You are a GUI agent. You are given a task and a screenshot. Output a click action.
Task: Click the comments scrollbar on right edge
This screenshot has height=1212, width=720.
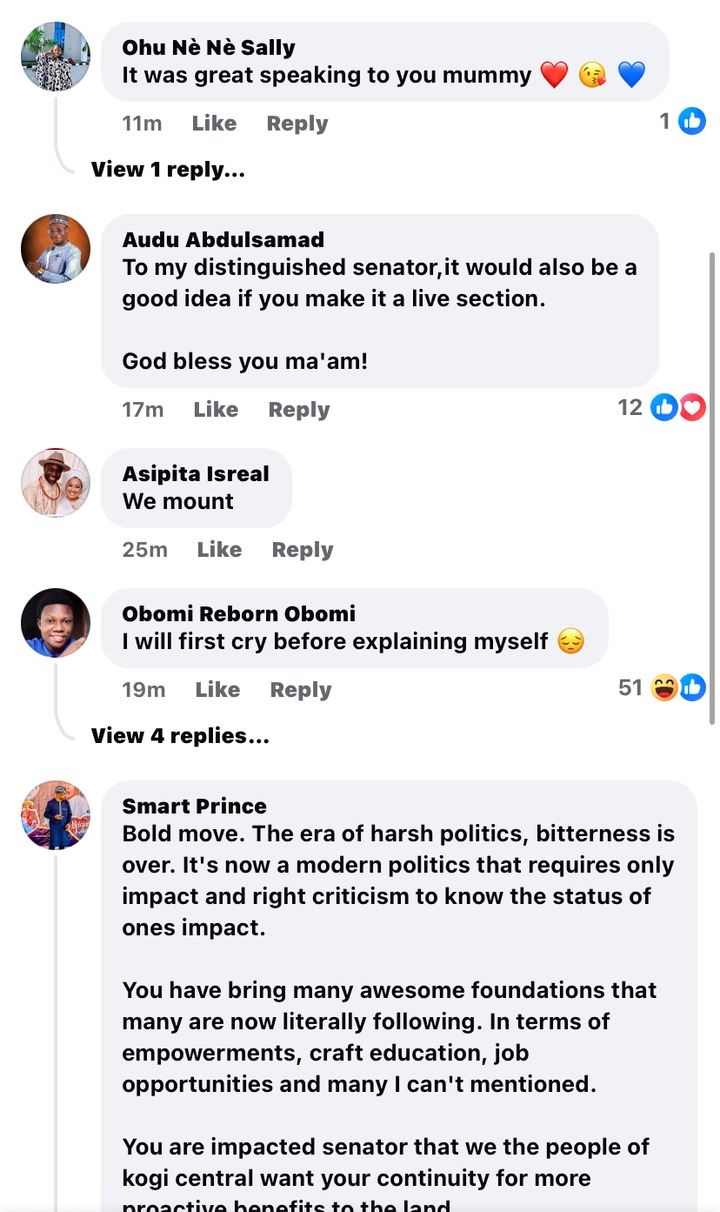click(x=712, y=480)
